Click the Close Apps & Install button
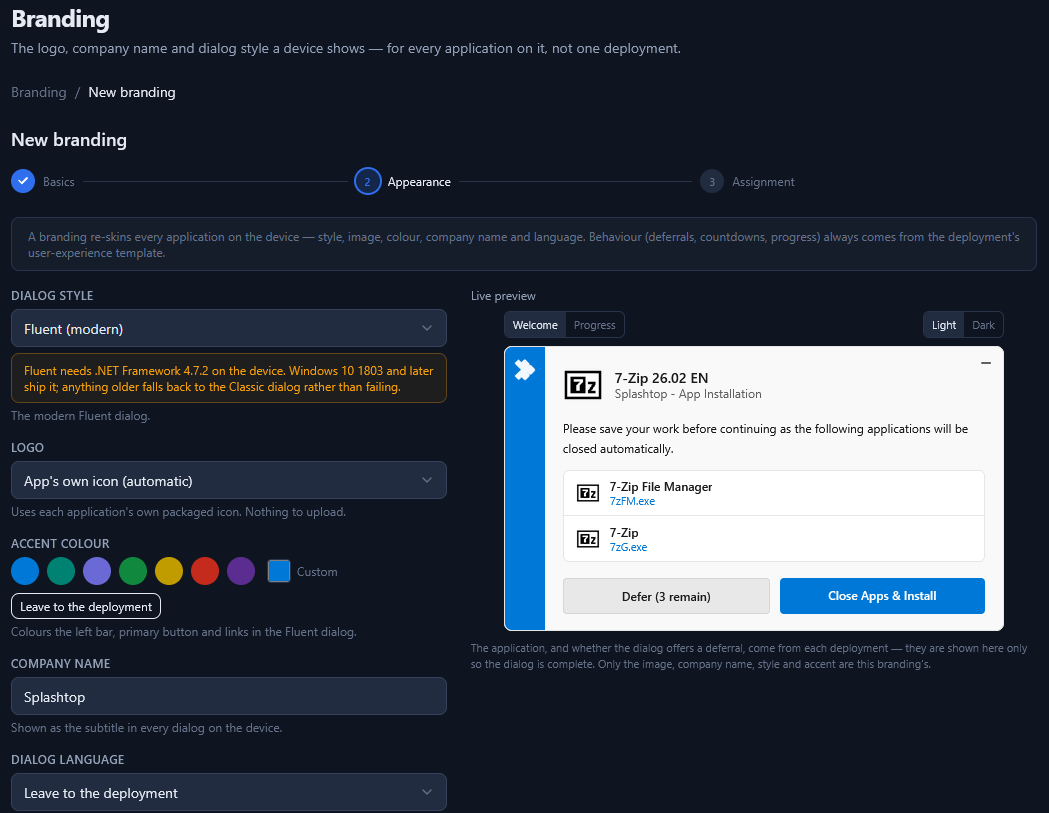The height and width of the screenshot is (813, 1049). [882, 596]
